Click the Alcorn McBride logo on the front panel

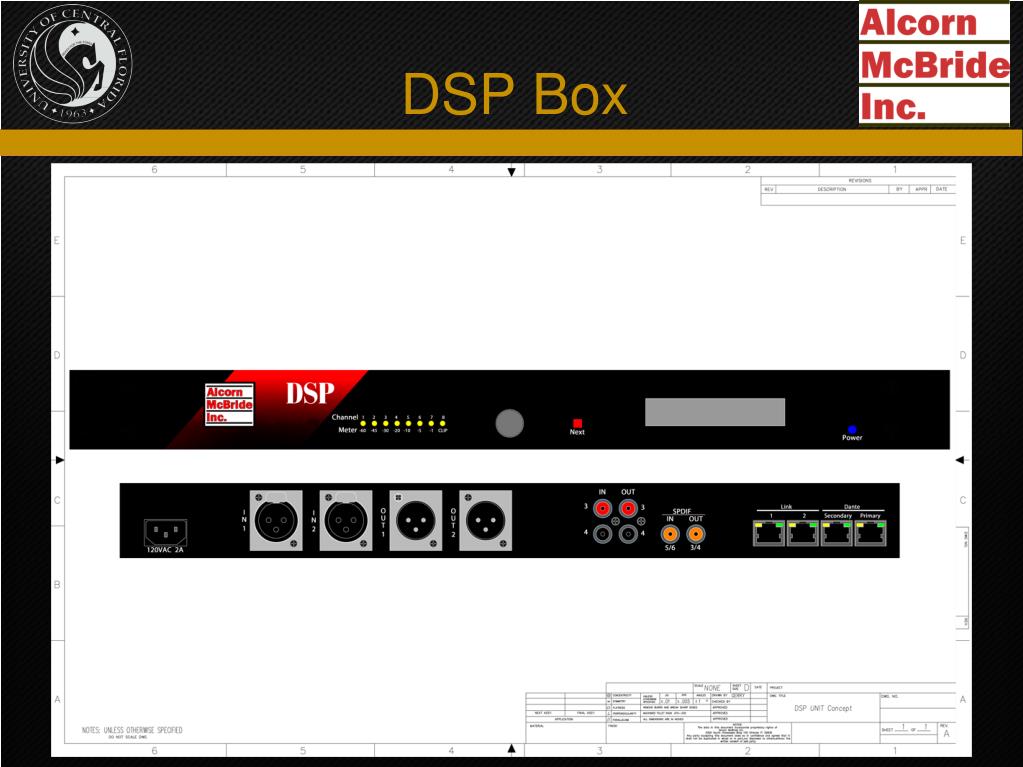[x=229, y=404]
